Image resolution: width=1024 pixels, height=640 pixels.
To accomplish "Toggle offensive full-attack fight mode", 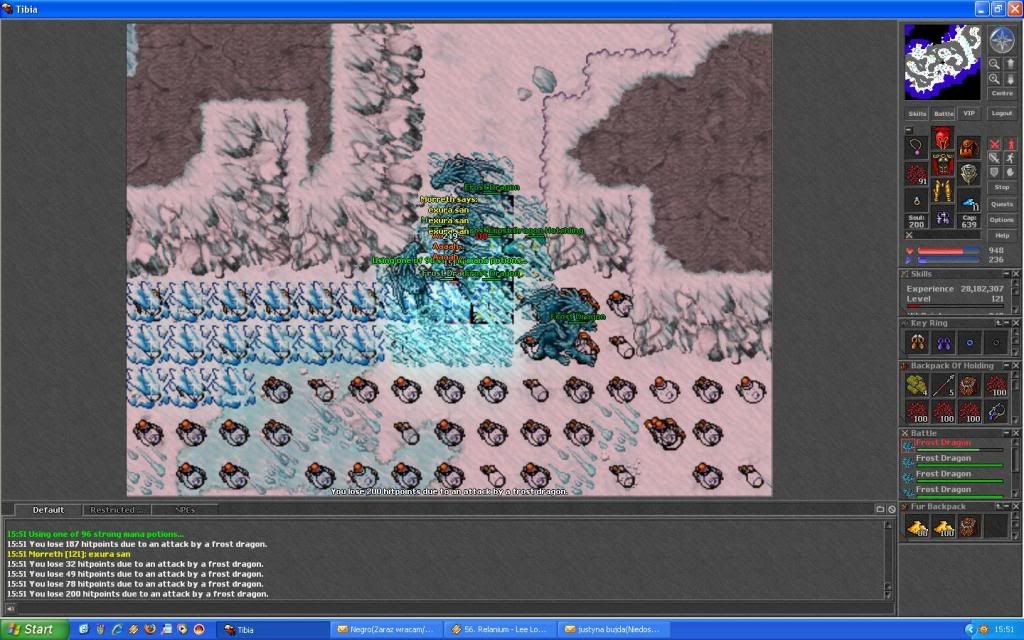I will 994,144.
